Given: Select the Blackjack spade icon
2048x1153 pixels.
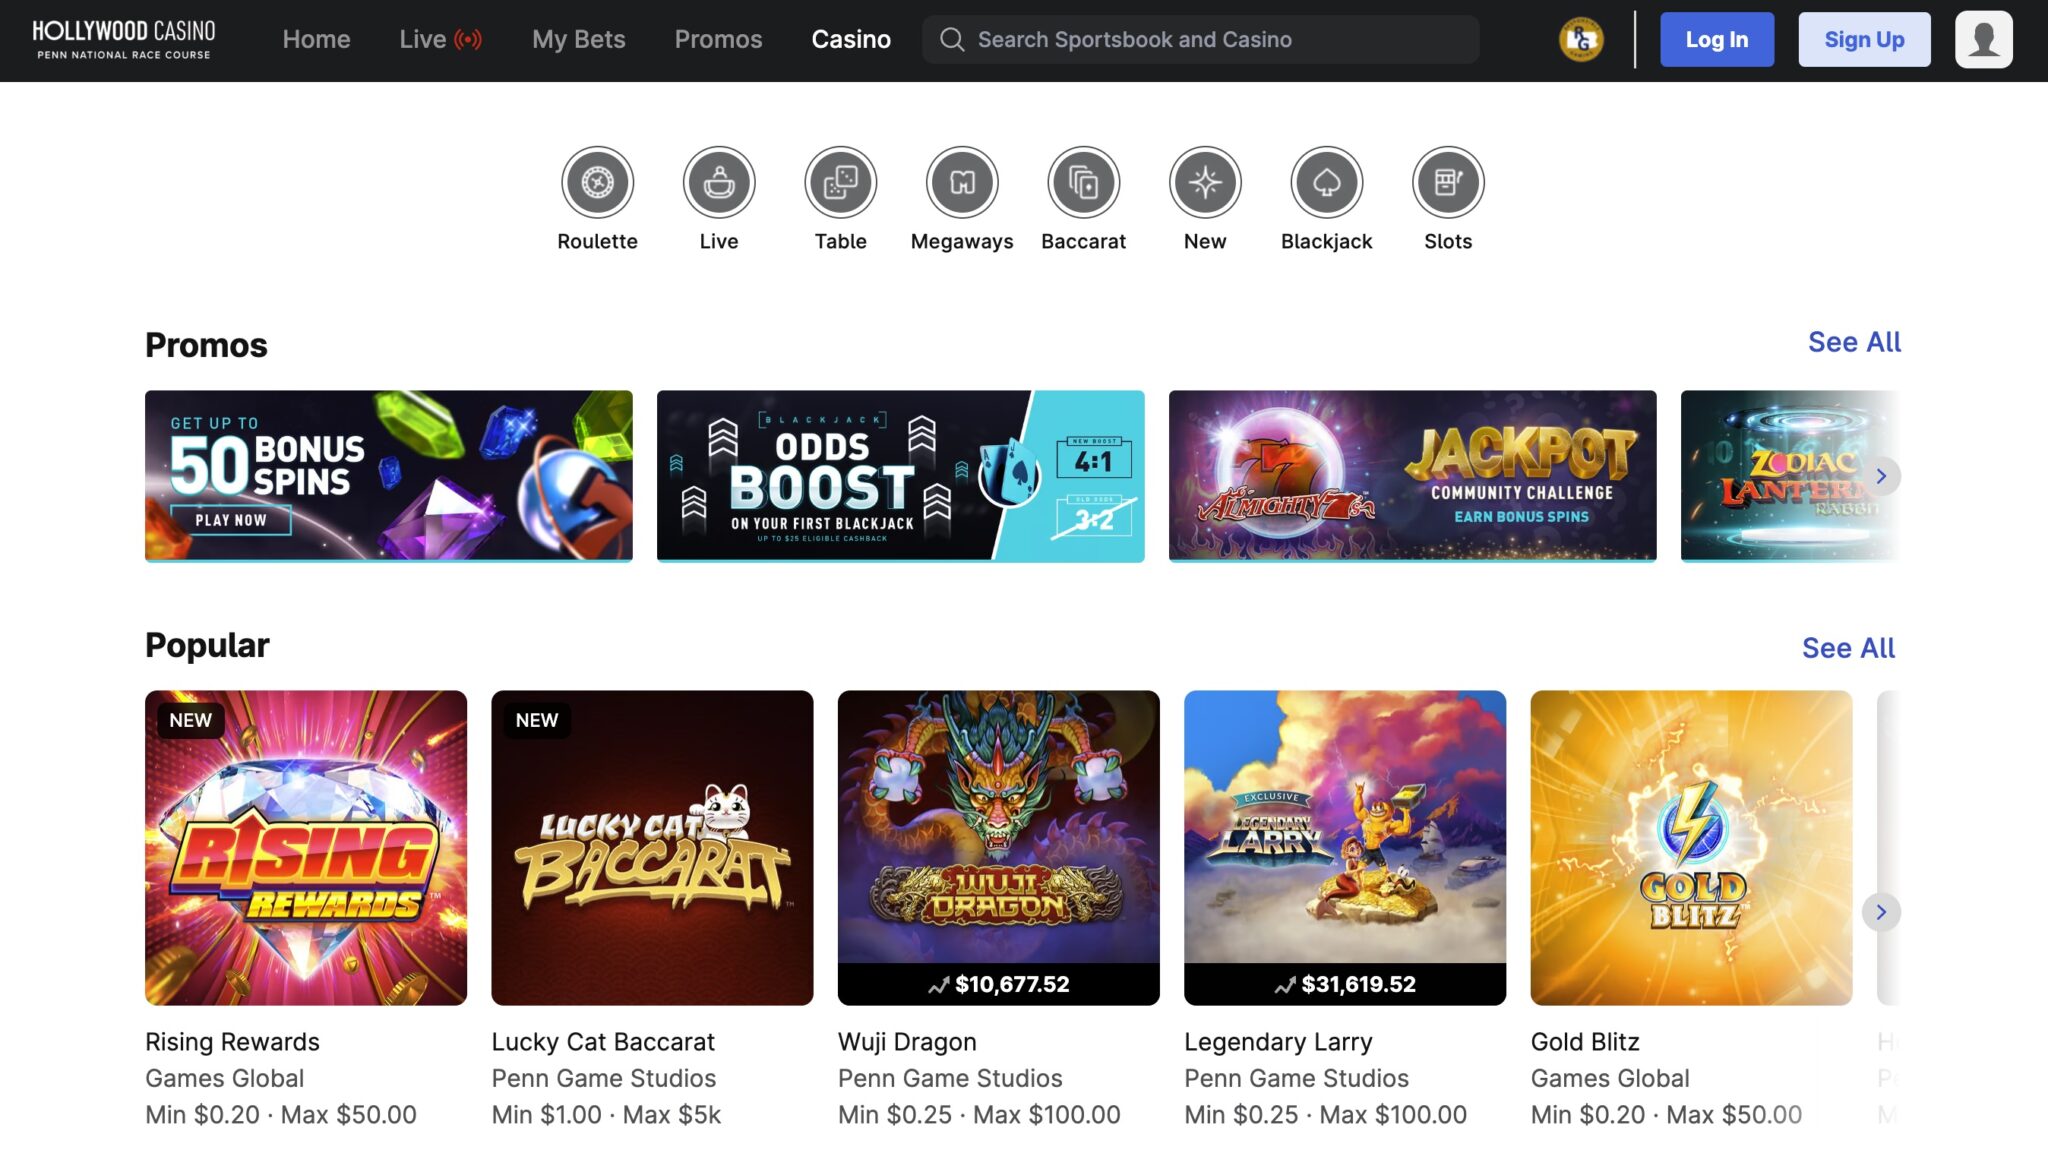Looking at the screenshot, I should (x=1326, y=182).
